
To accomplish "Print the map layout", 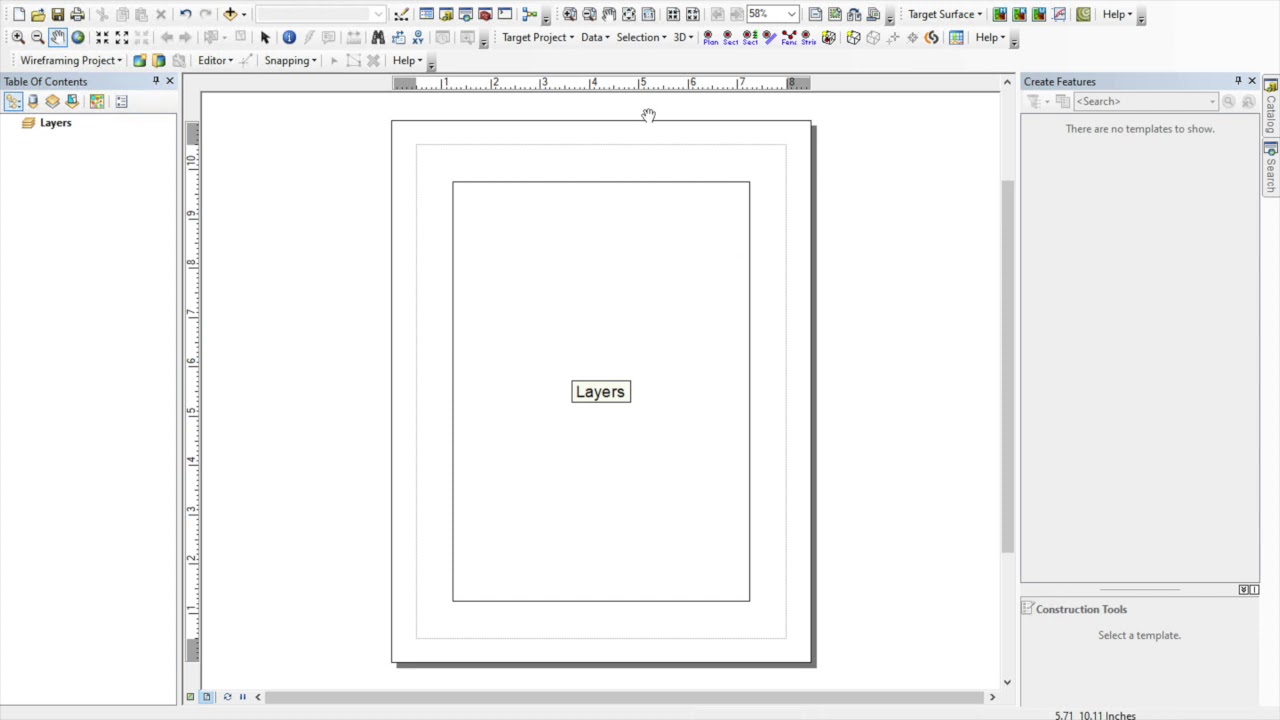I will [77, 14].
